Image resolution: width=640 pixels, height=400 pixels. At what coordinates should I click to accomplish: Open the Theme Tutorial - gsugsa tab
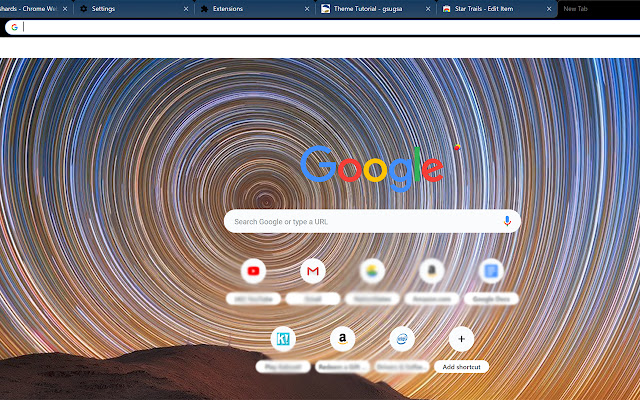376,9
